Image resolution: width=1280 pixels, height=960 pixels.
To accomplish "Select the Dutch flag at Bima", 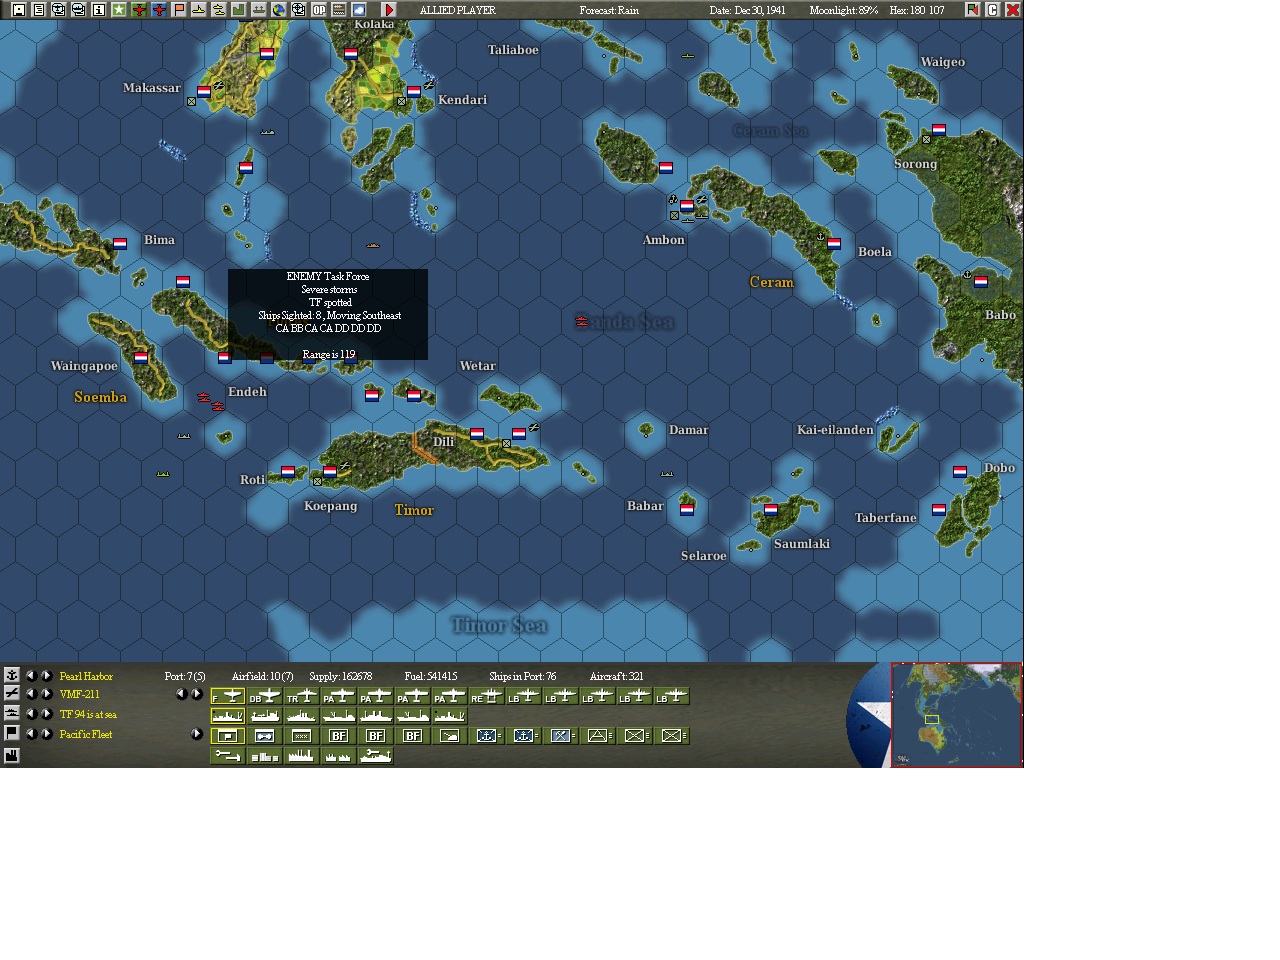I will pyautogui.click(x=120, y=243).
